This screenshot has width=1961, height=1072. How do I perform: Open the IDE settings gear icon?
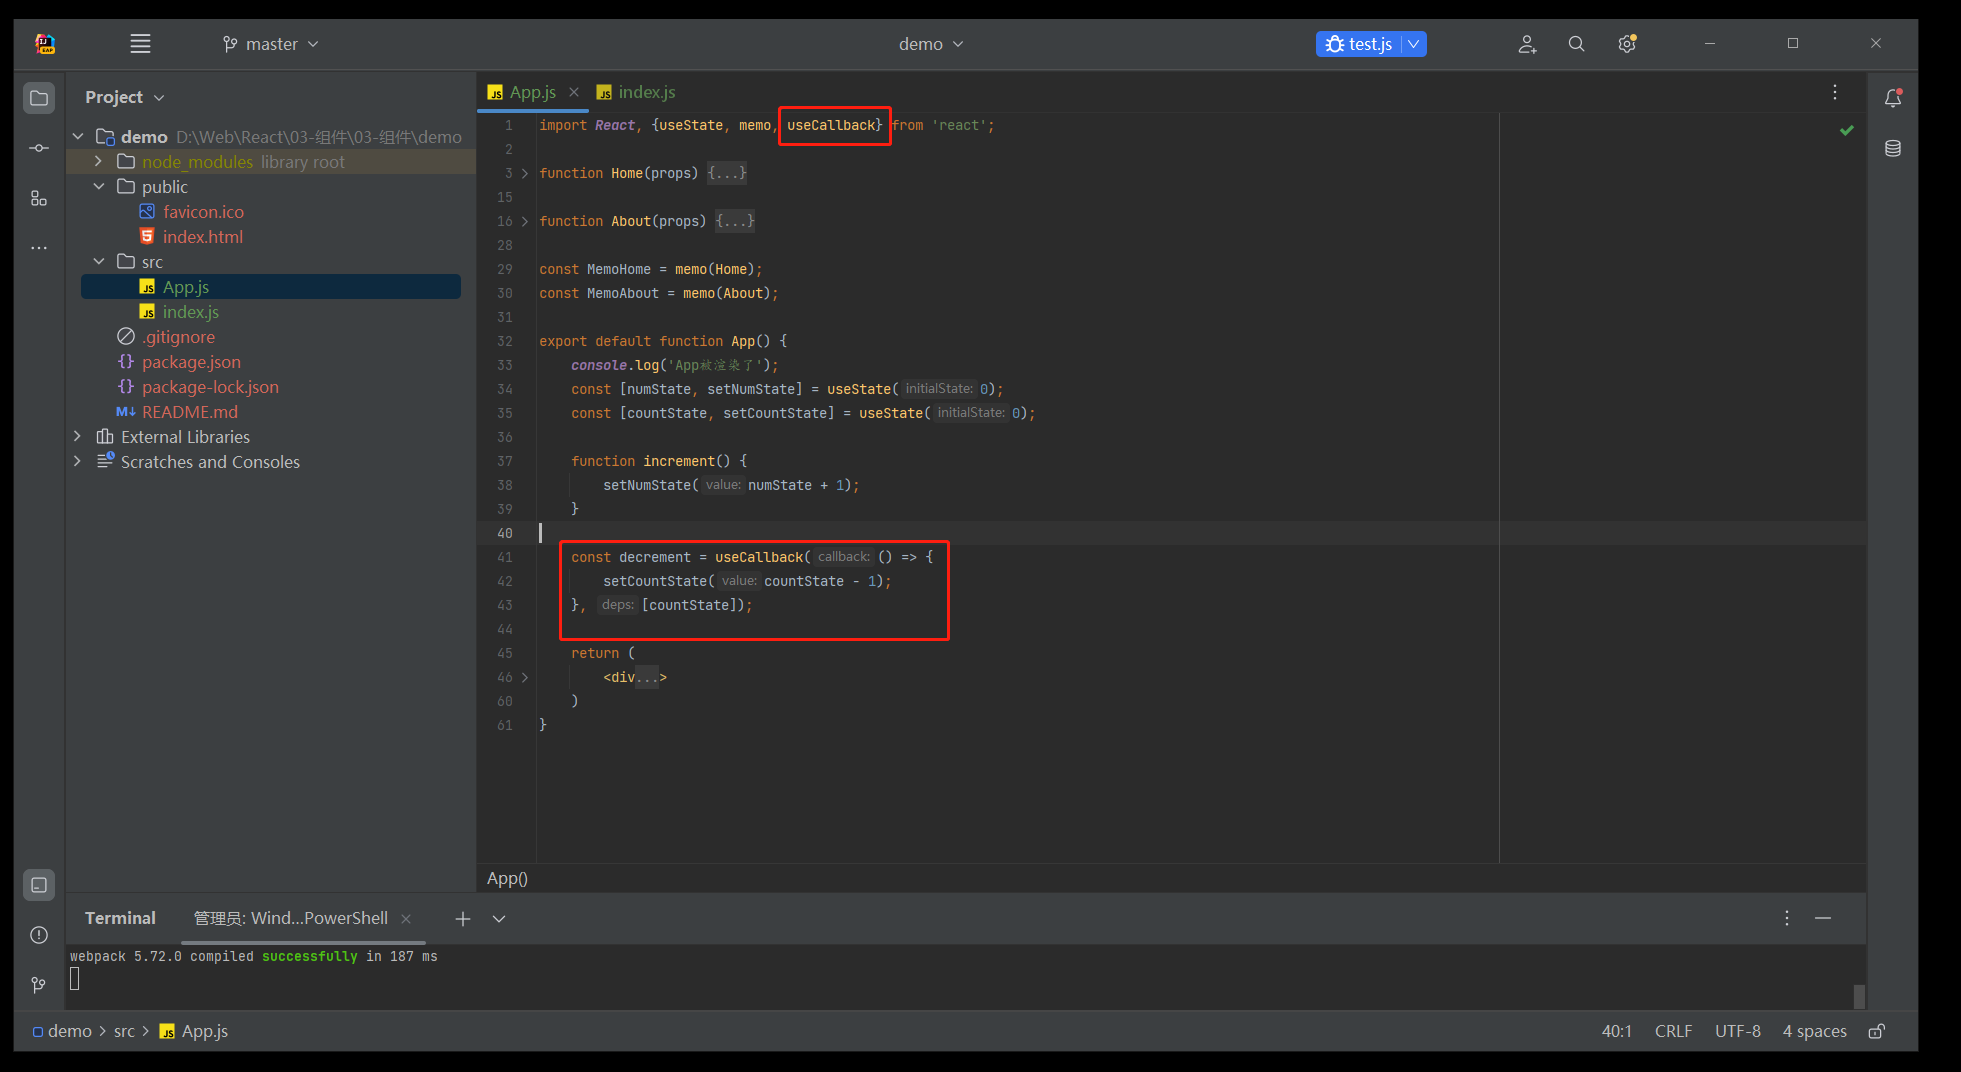pyautogui.click(x=1627, y=44)
